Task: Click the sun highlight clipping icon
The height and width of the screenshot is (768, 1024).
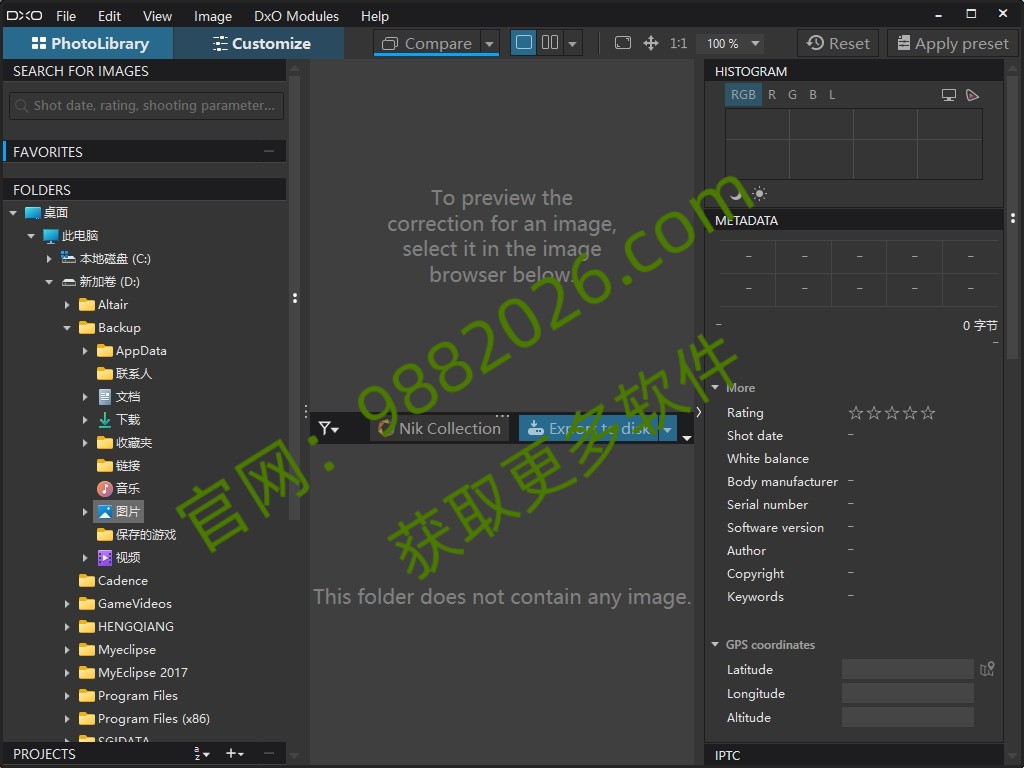Action: [x=759, y=193]
